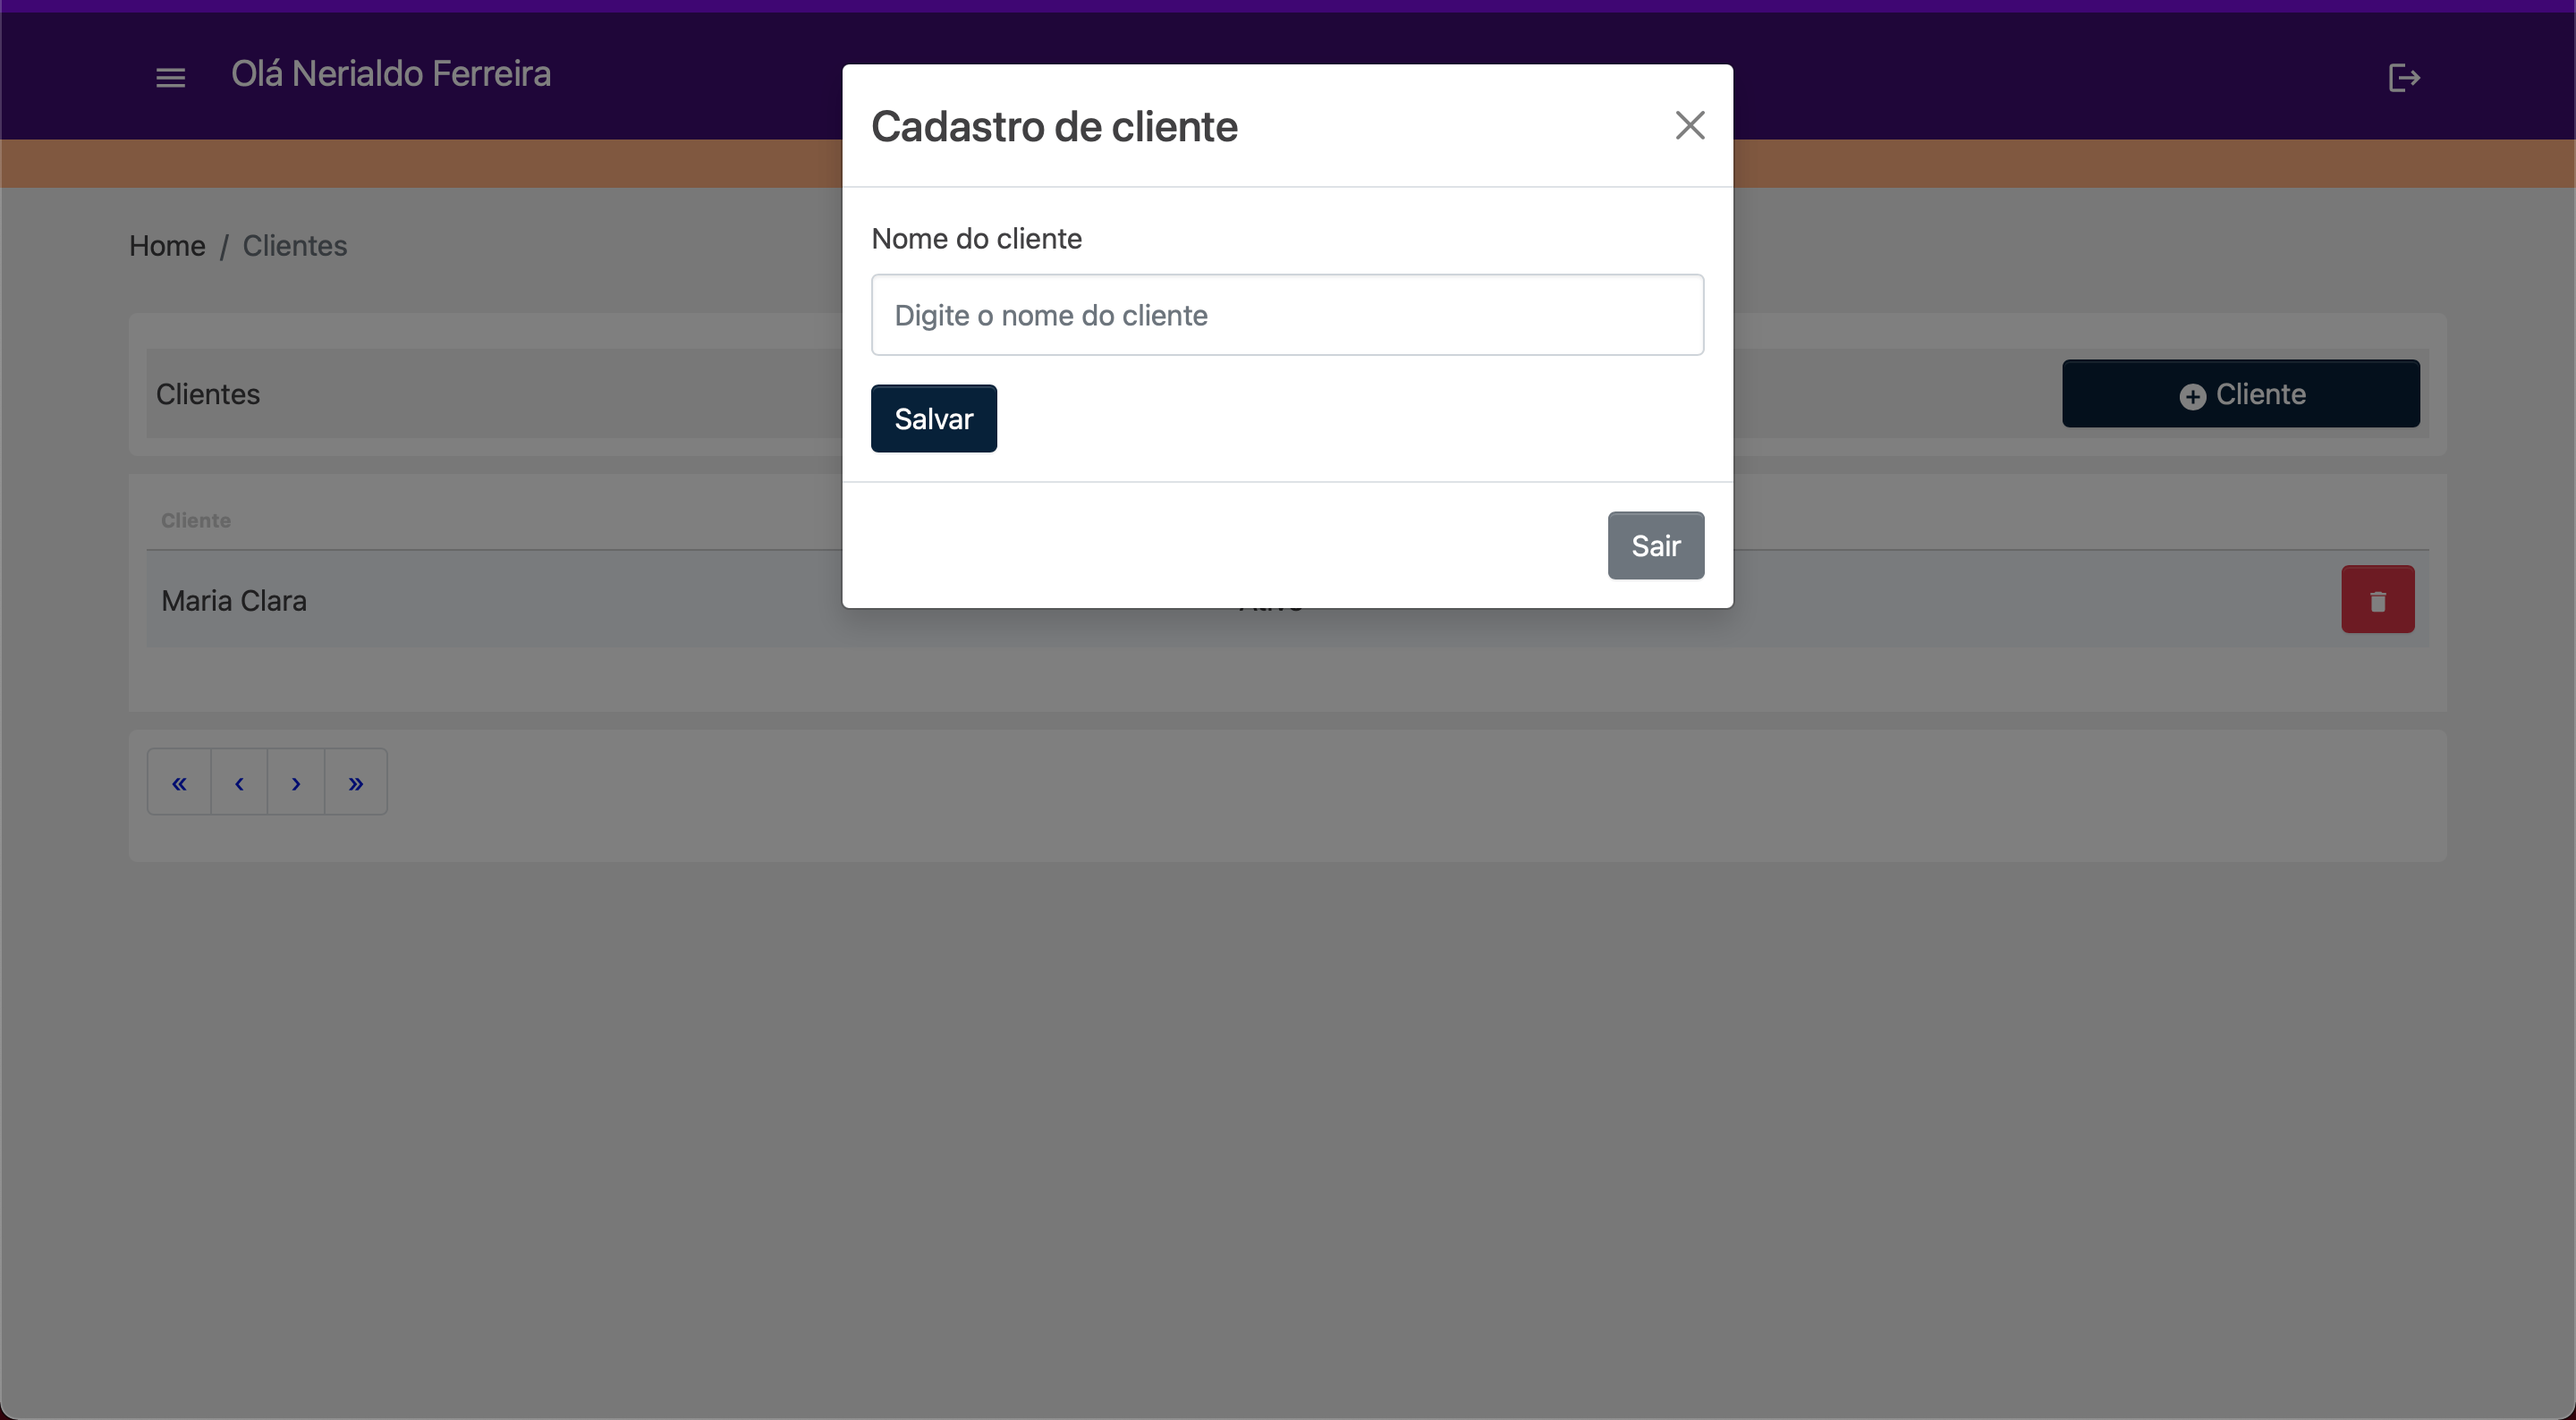Click the Clientes breadcrumb item

[295, 246]
